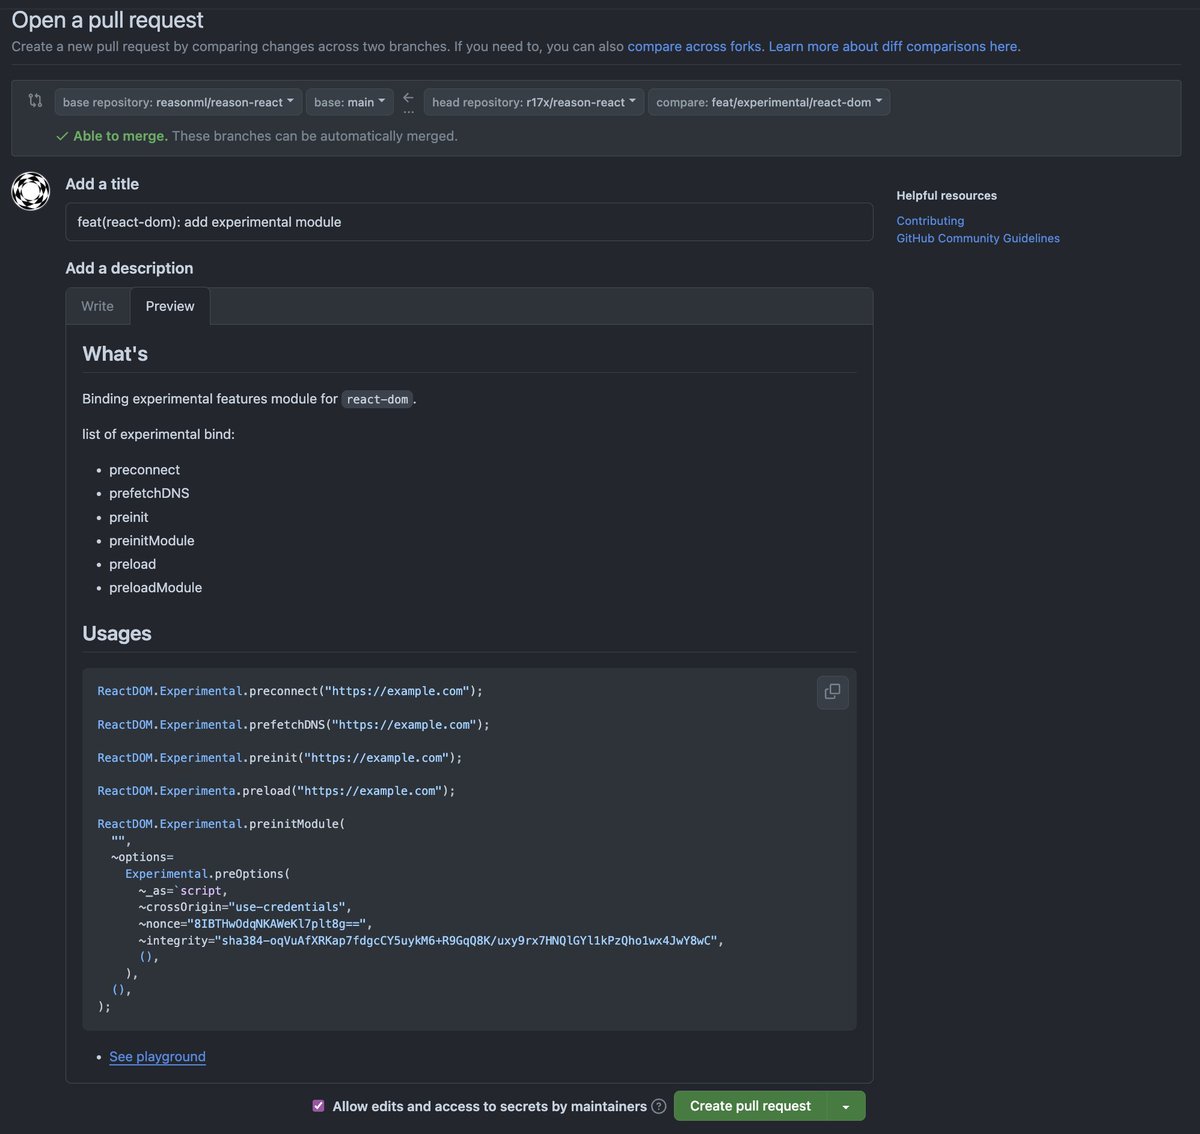Open the base: main branch dropdown
This screenshot has width=1200, height=1134.
pos(349,102)
